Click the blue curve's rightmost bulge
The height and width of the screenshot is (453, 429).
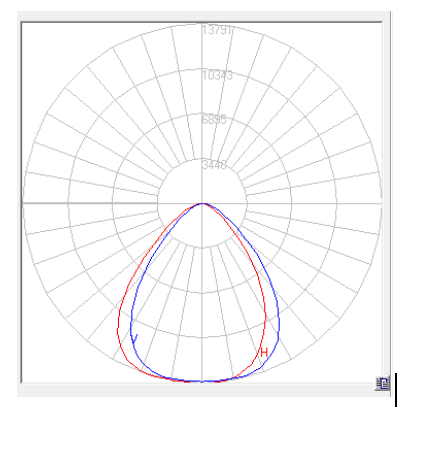point(279,323)
